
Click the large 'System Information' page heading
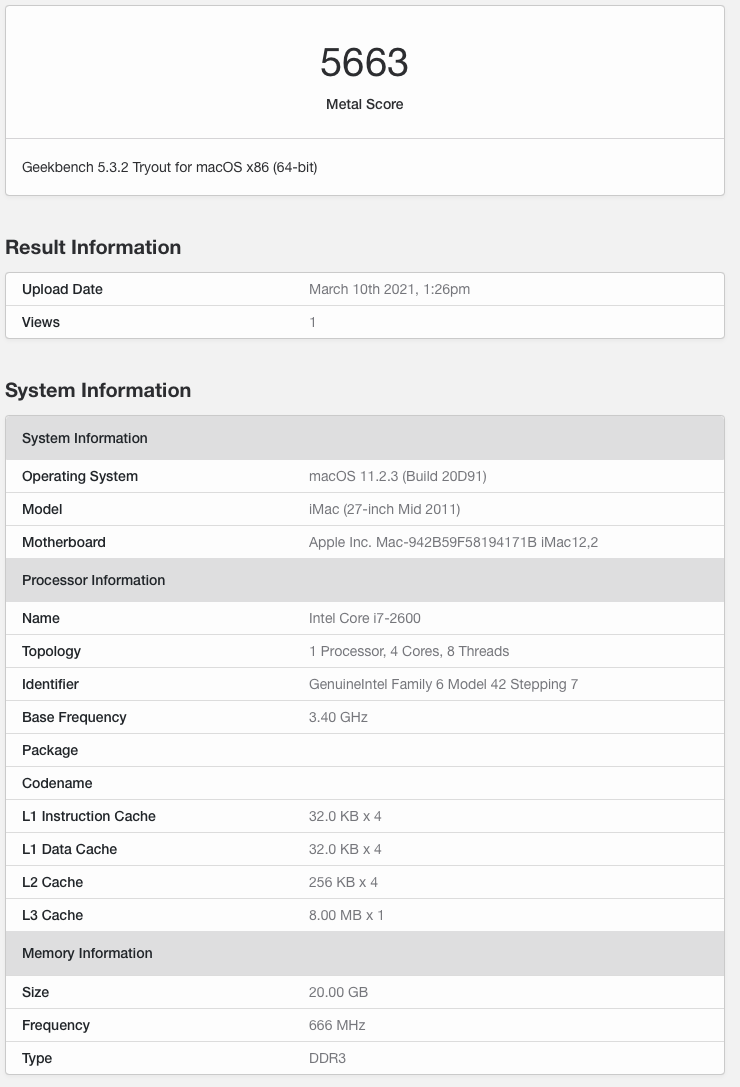[98, 390]
